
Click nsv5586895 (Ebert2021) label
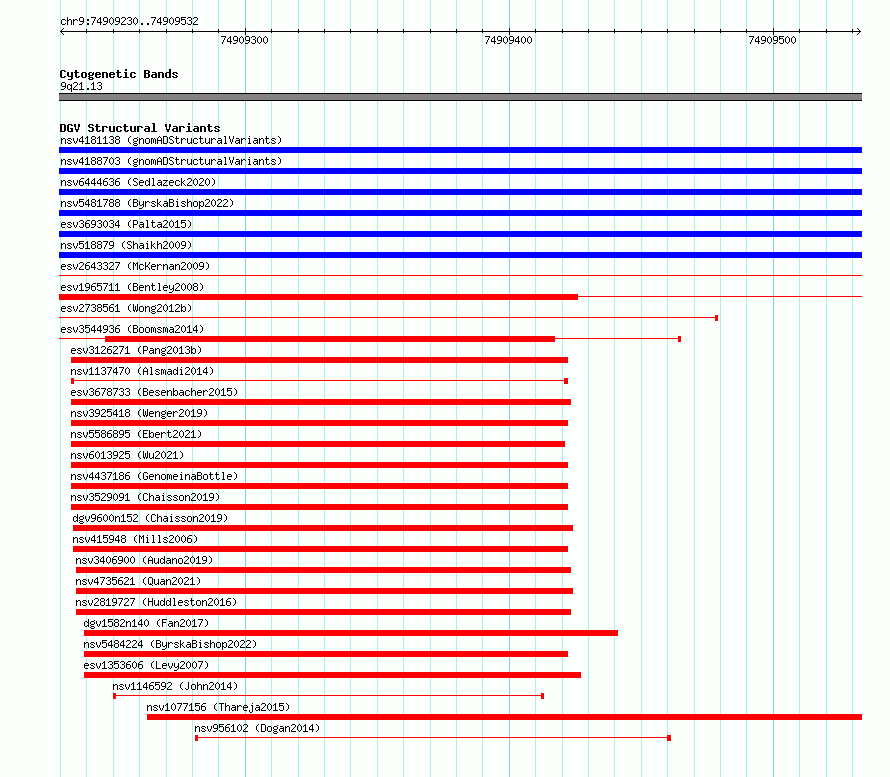136,434
